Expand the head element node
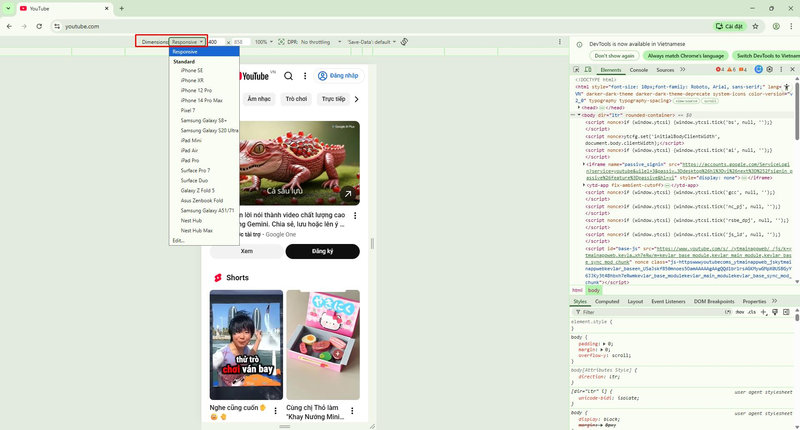The height and width of the screenshot is (430, 800). click(579, 108)
